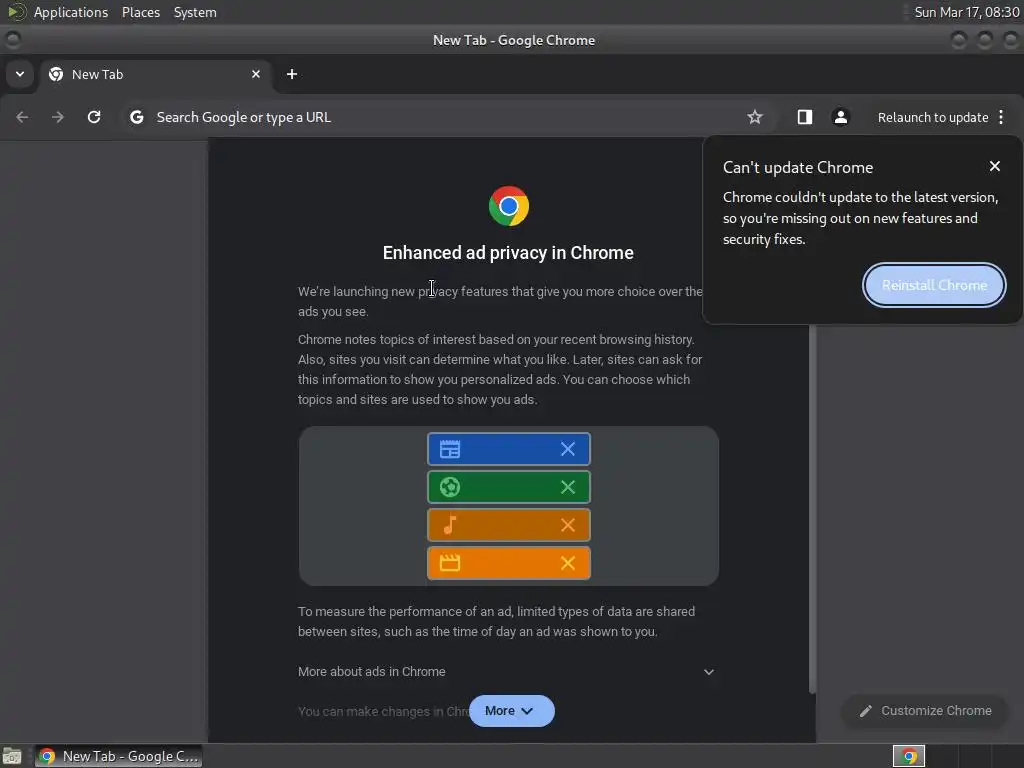Open the profile avatar icon
Image resolution: width=1024 pixels, height=768 pixels.
click(840, 117)
